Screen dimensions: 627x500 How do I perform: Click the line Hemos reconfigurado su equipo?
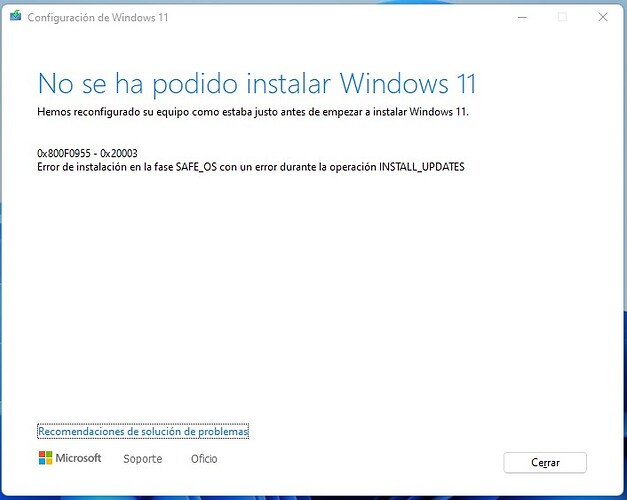[253, 112]
